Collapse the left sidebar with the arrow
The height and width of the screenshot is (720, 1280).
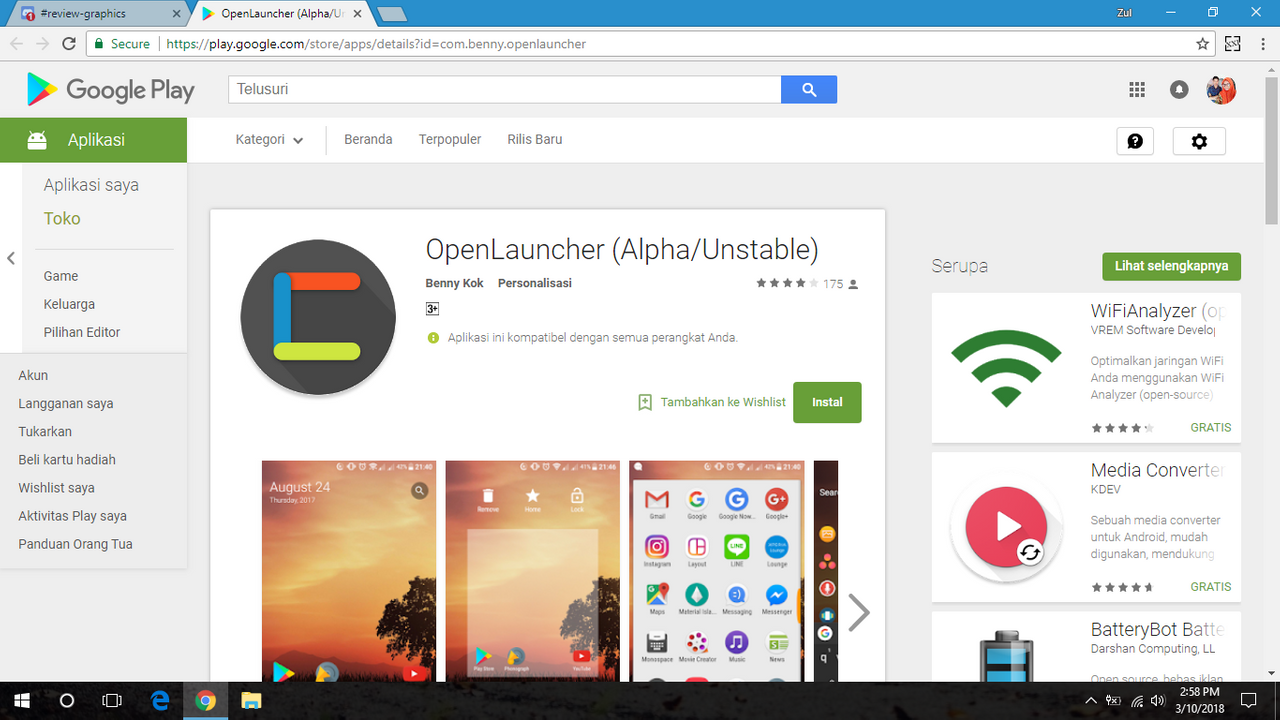pos(11,258)
